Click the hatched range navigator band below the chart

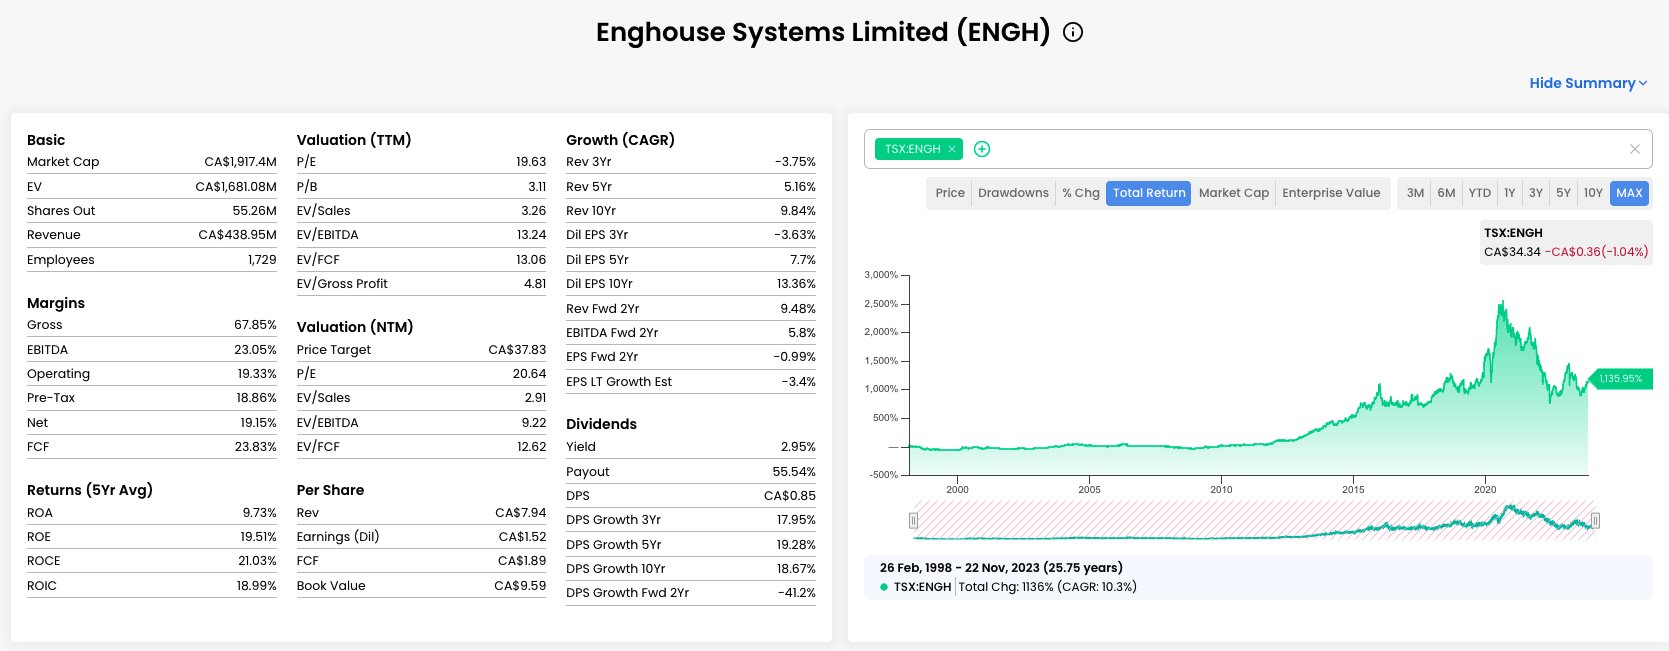1254,520
